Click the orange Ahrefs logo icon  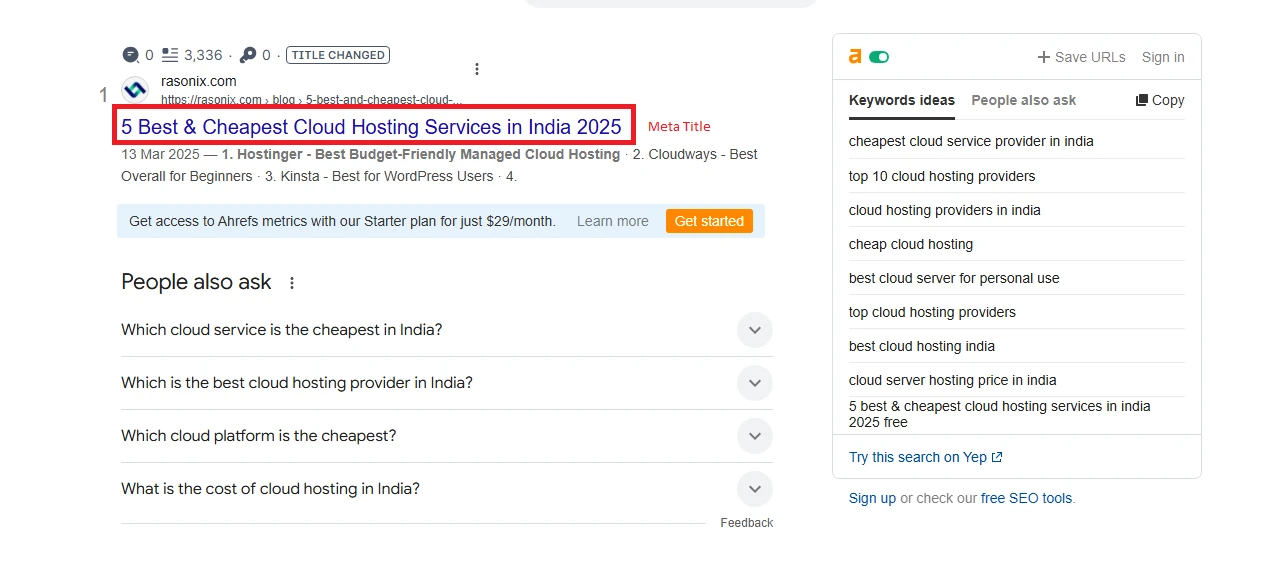pos(855,57)
